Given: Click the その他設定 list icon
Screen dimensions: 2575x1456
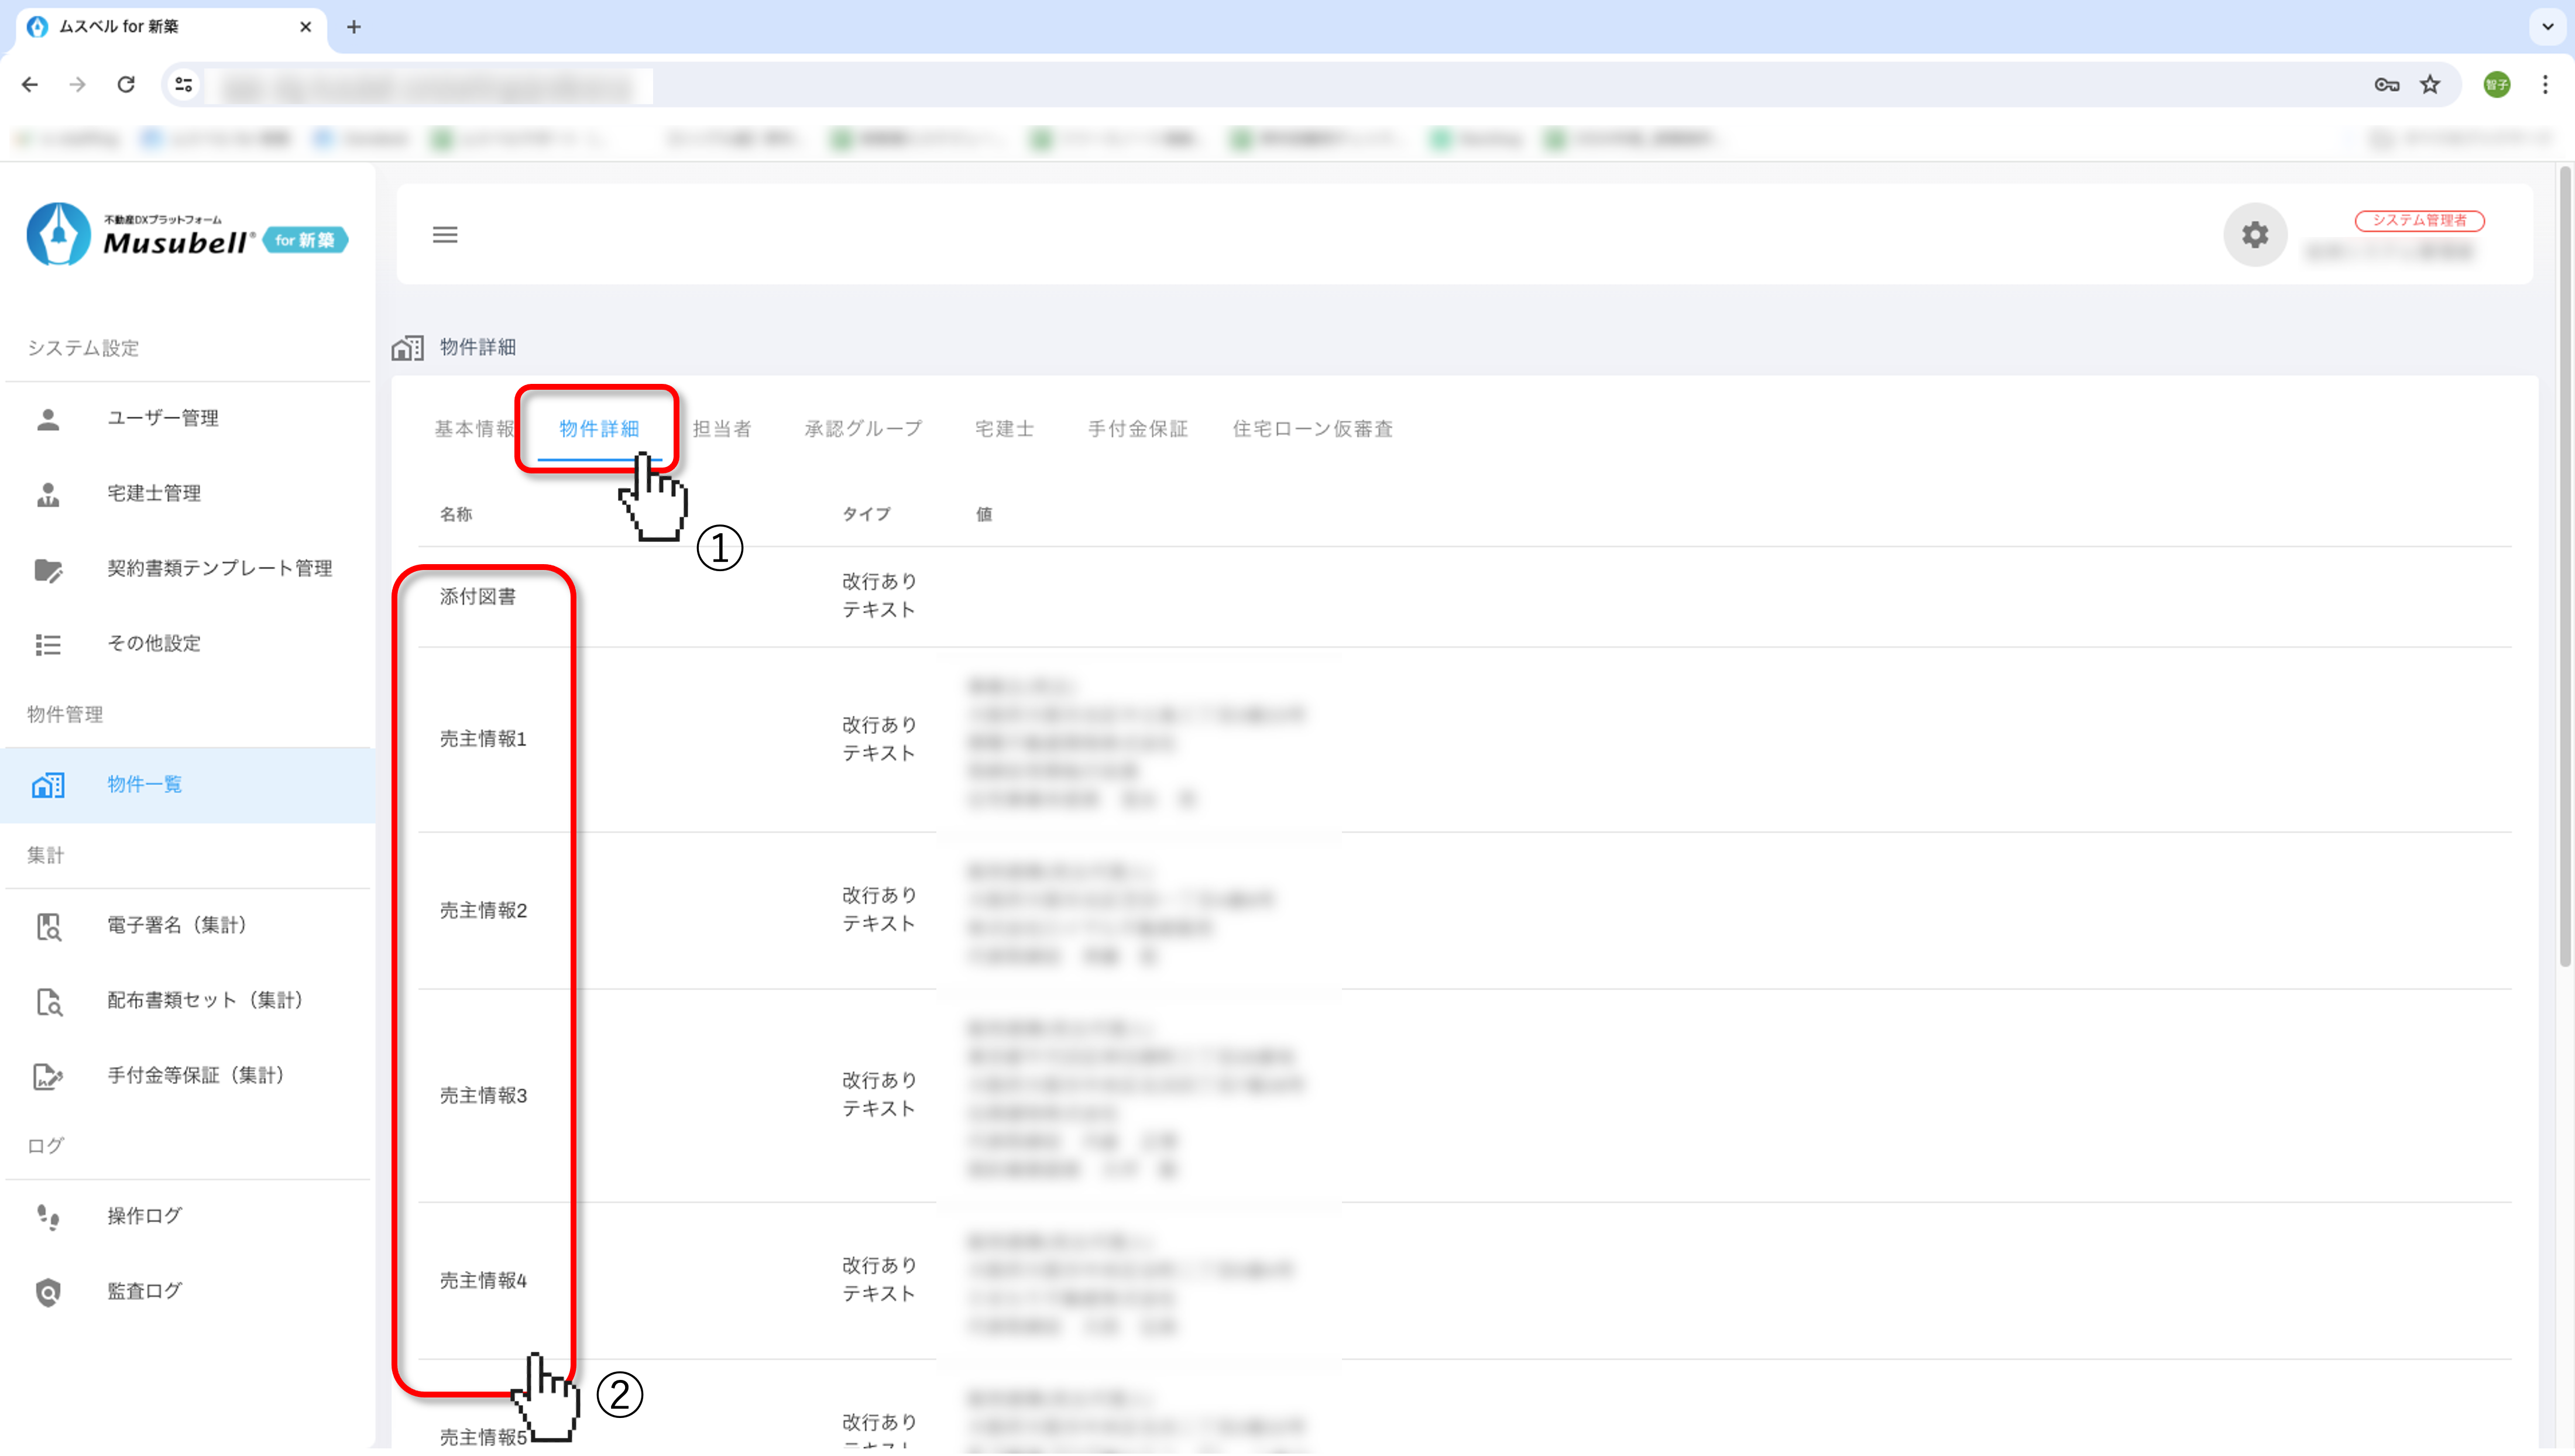Looking at the screenshot, I should (48, 644).
